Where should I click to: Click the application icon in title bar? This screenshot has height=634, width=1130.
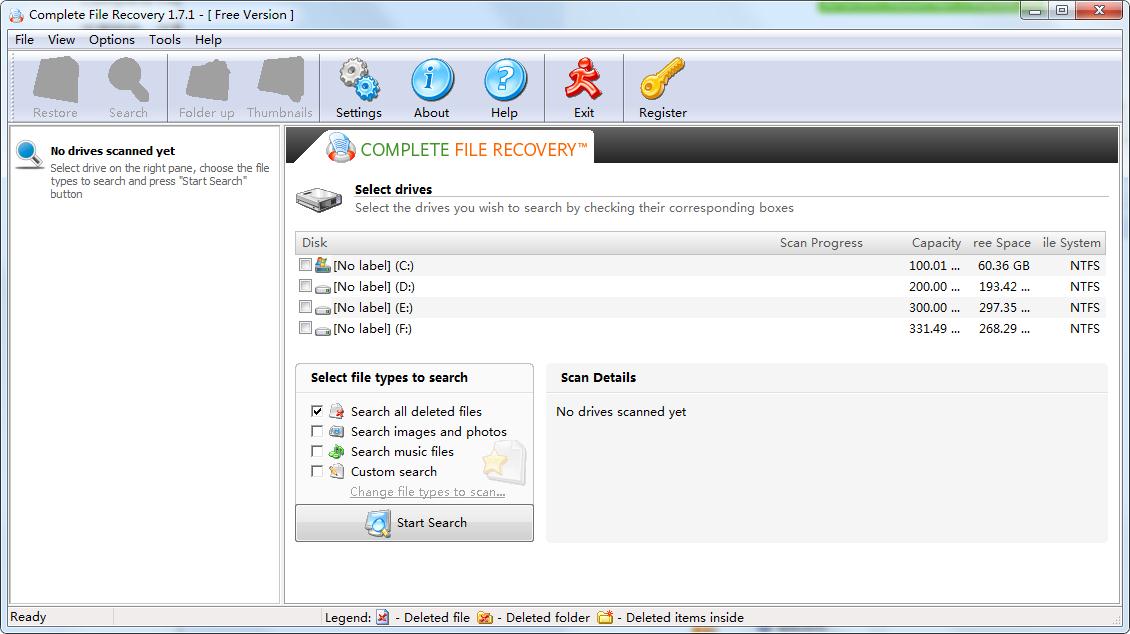tap(16, 14)
